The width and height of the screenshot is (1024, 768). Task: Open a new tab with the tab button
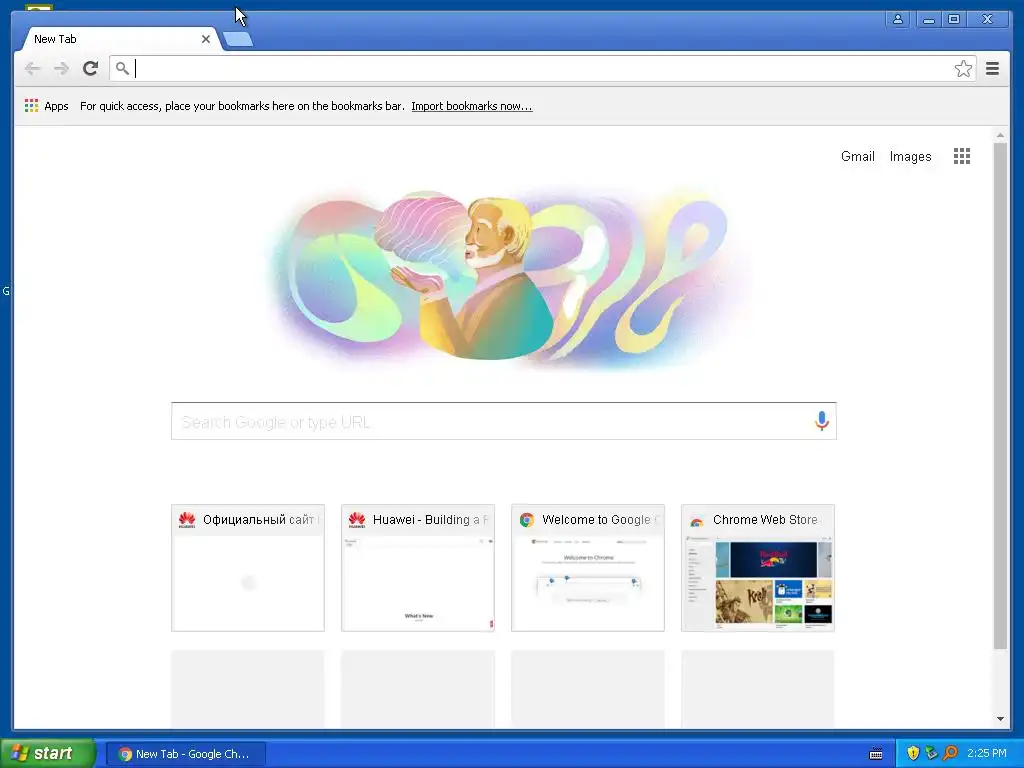click(238, 40)
